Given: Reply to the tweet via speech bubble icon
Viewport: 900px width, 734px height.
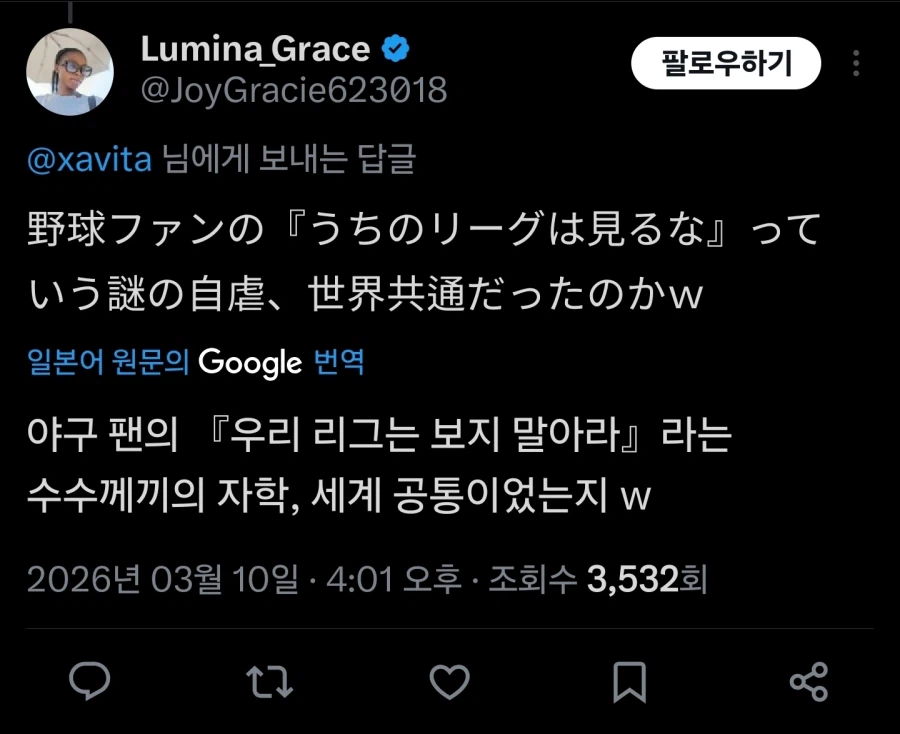Looking at the screenshot, I should click(91, 681).
